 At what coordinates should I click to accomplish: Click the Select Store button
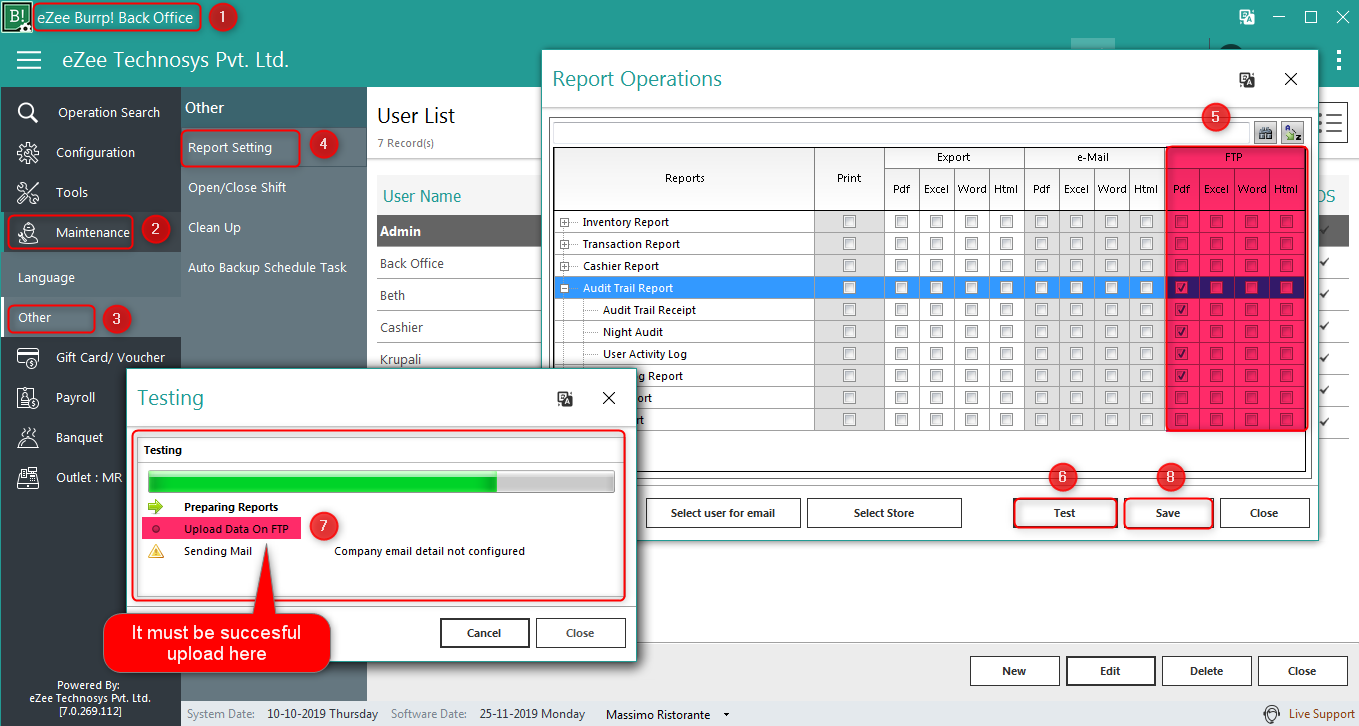coord(884,513)
